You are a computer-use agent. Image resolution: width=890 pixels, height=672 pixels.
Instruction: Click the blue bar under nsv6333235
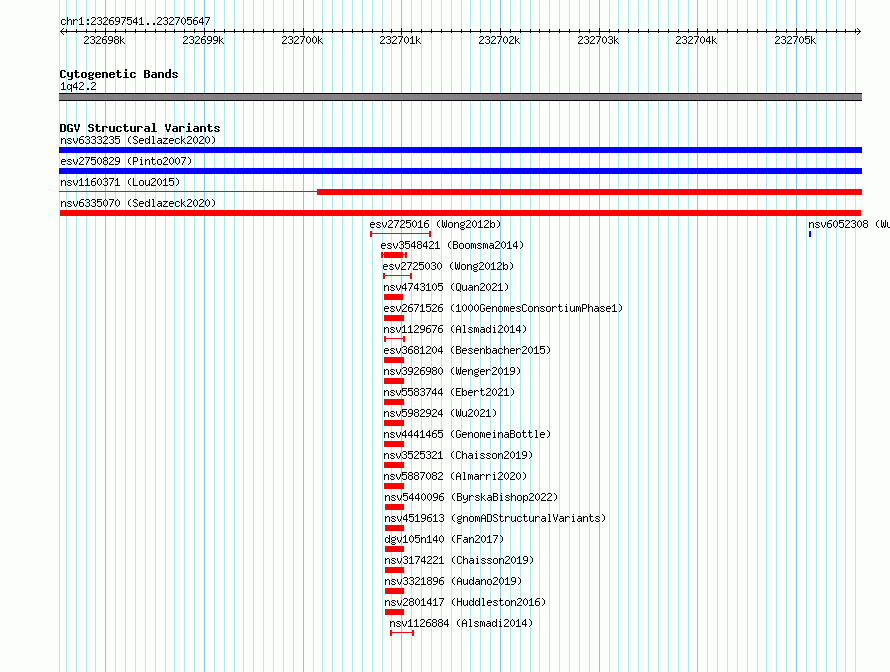(460, 150)
